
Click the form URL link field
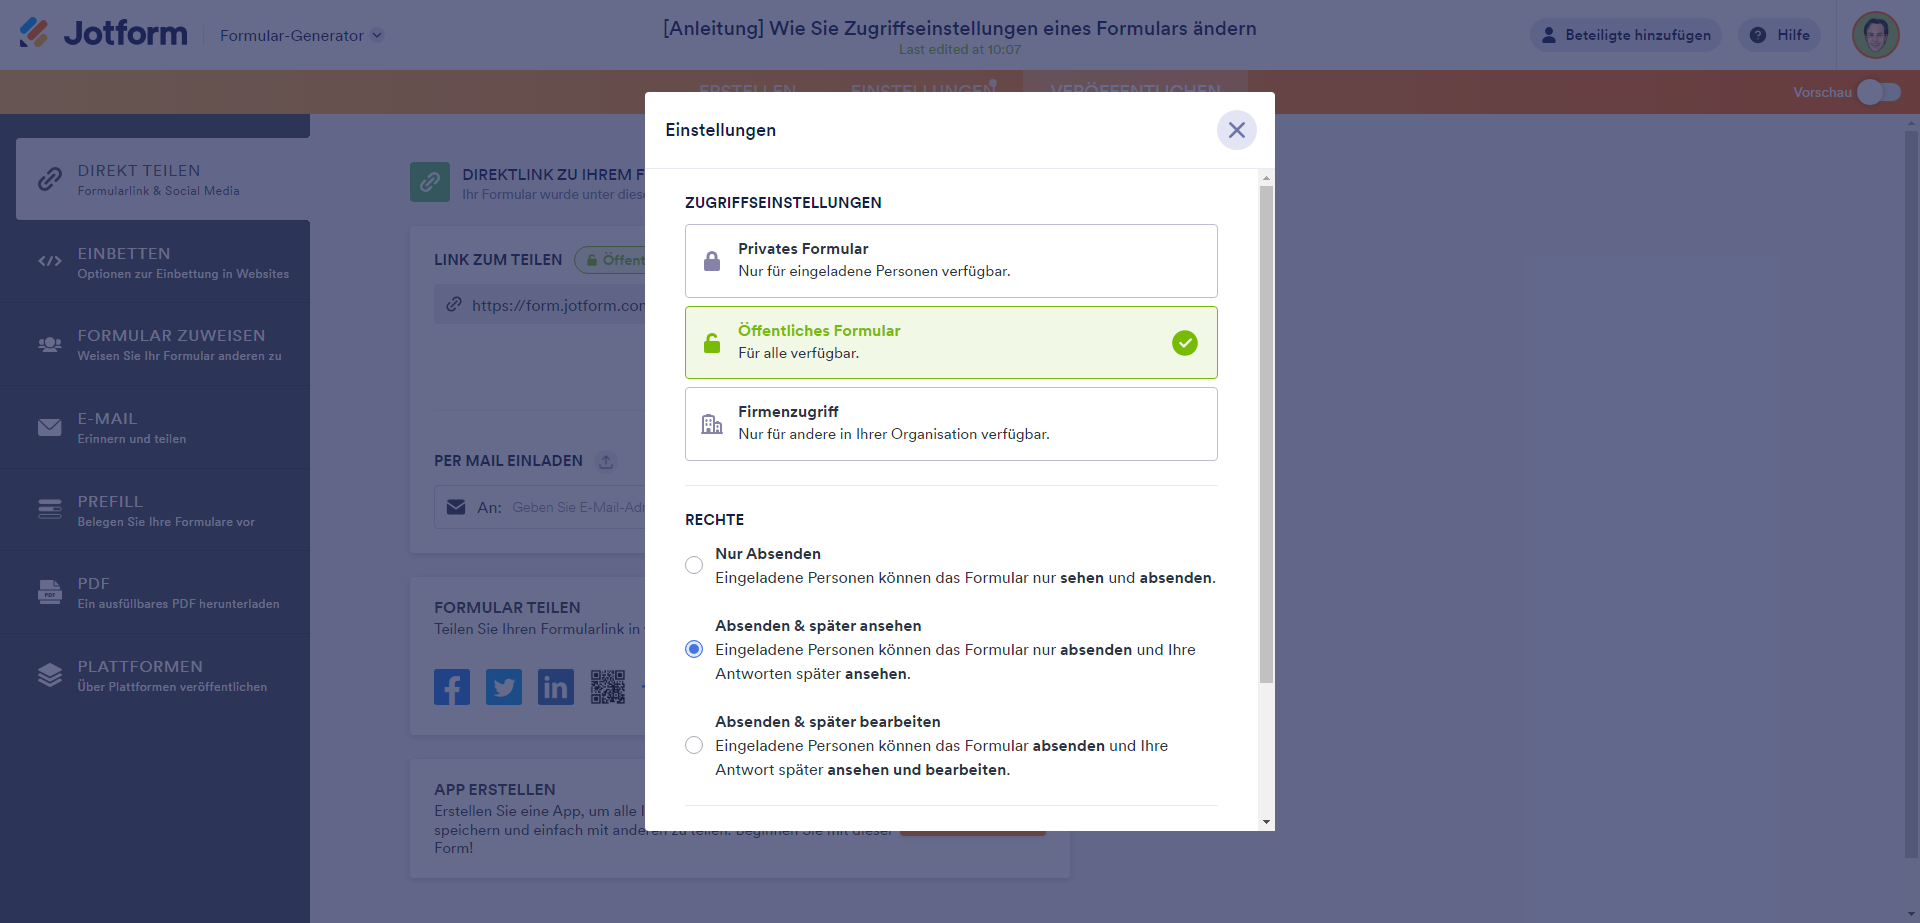[x=540, y=305]
